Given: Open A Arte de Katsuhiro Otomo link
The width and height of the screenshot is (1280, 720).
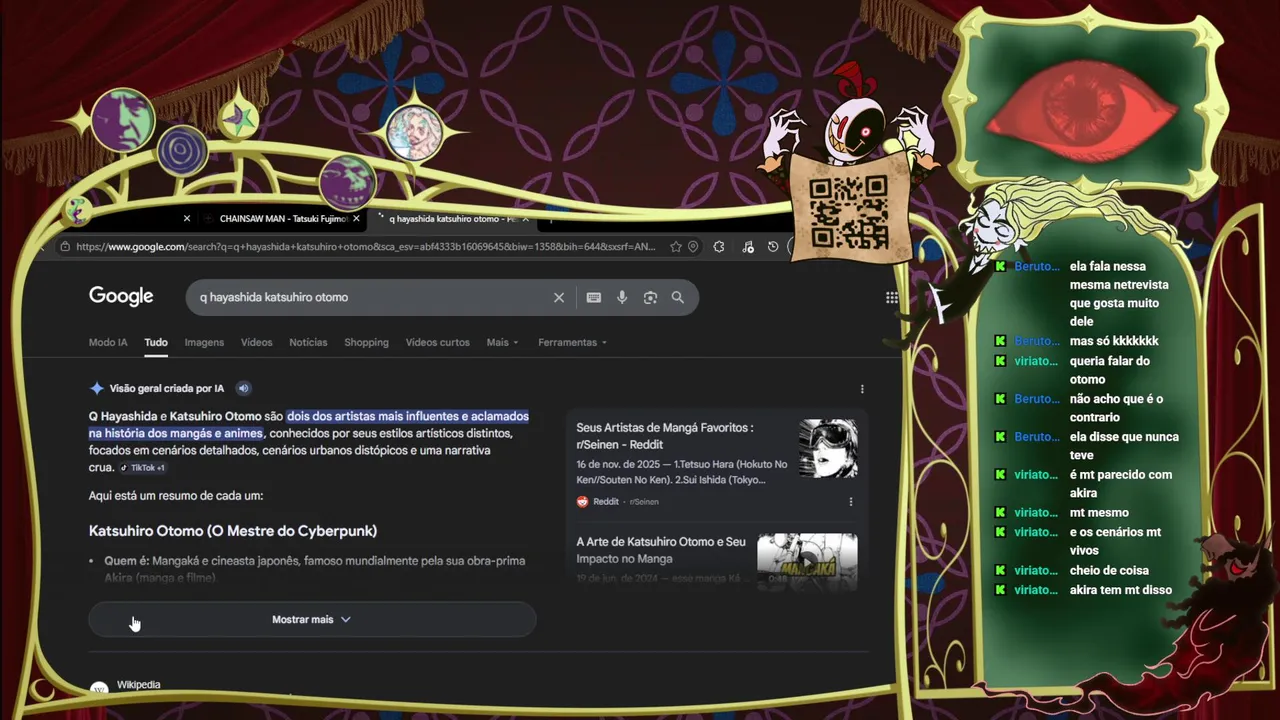Looking at the screenshot, I should click(x=661, y=549).
